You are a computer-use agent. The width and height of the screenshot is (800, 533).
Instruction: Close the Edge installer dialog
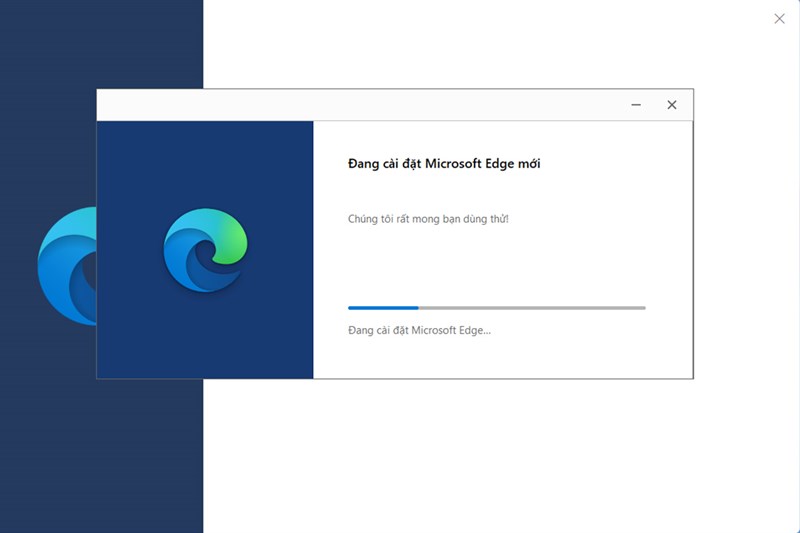click(671, 105)
